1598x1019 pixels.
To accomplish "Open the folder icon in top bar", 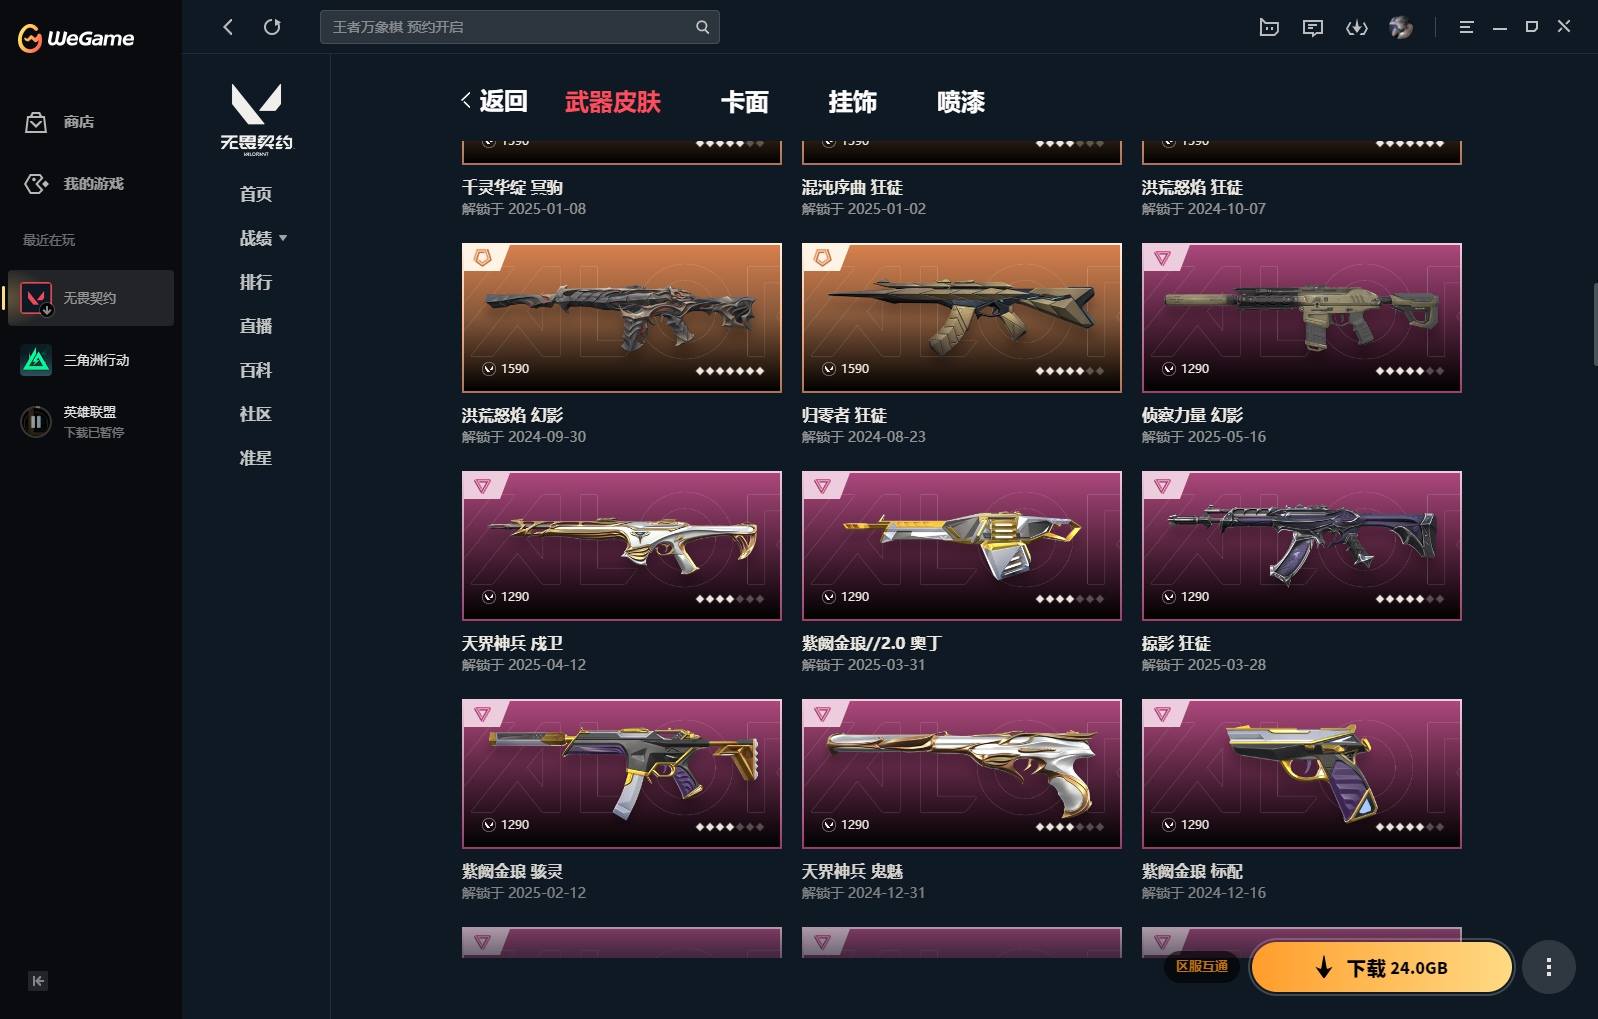I will coord(1269,27).
